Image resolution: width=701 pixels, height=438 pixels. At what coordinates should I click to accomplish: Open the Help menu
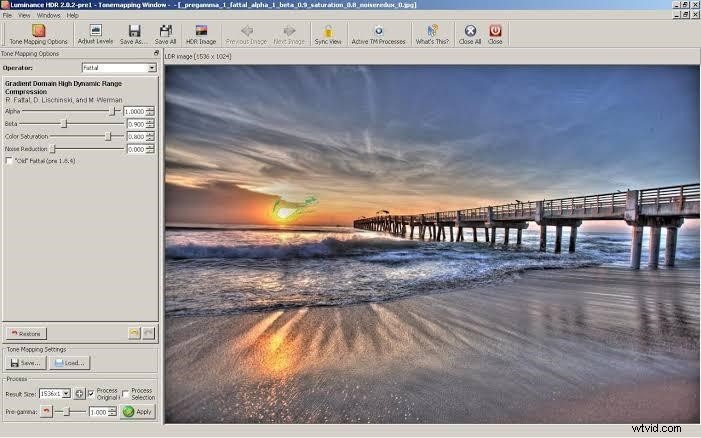(x=72, y=15)
